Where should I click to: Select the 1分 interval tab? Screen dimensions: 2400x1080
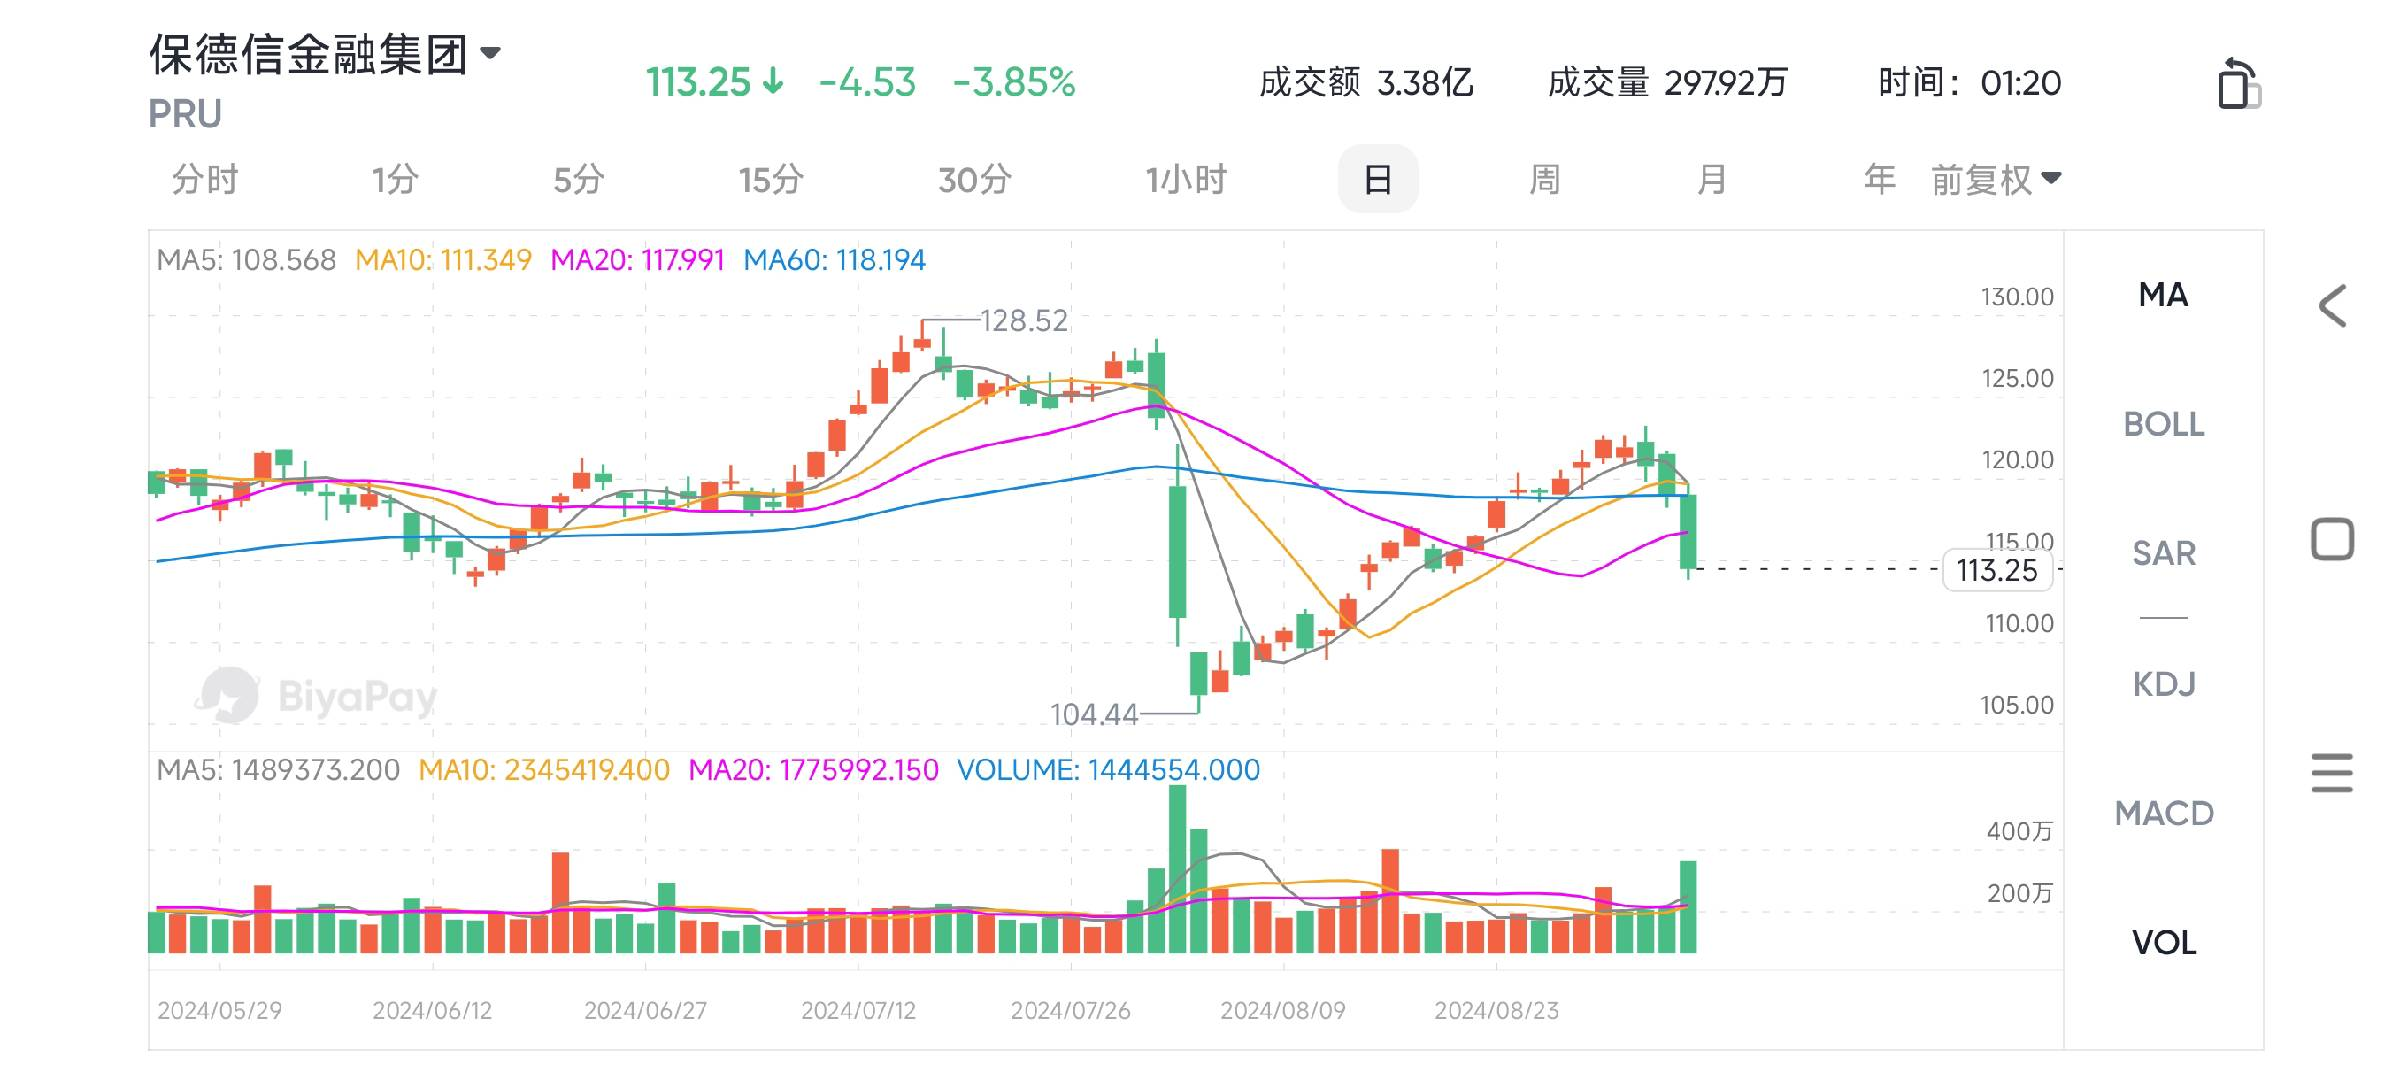395,180
